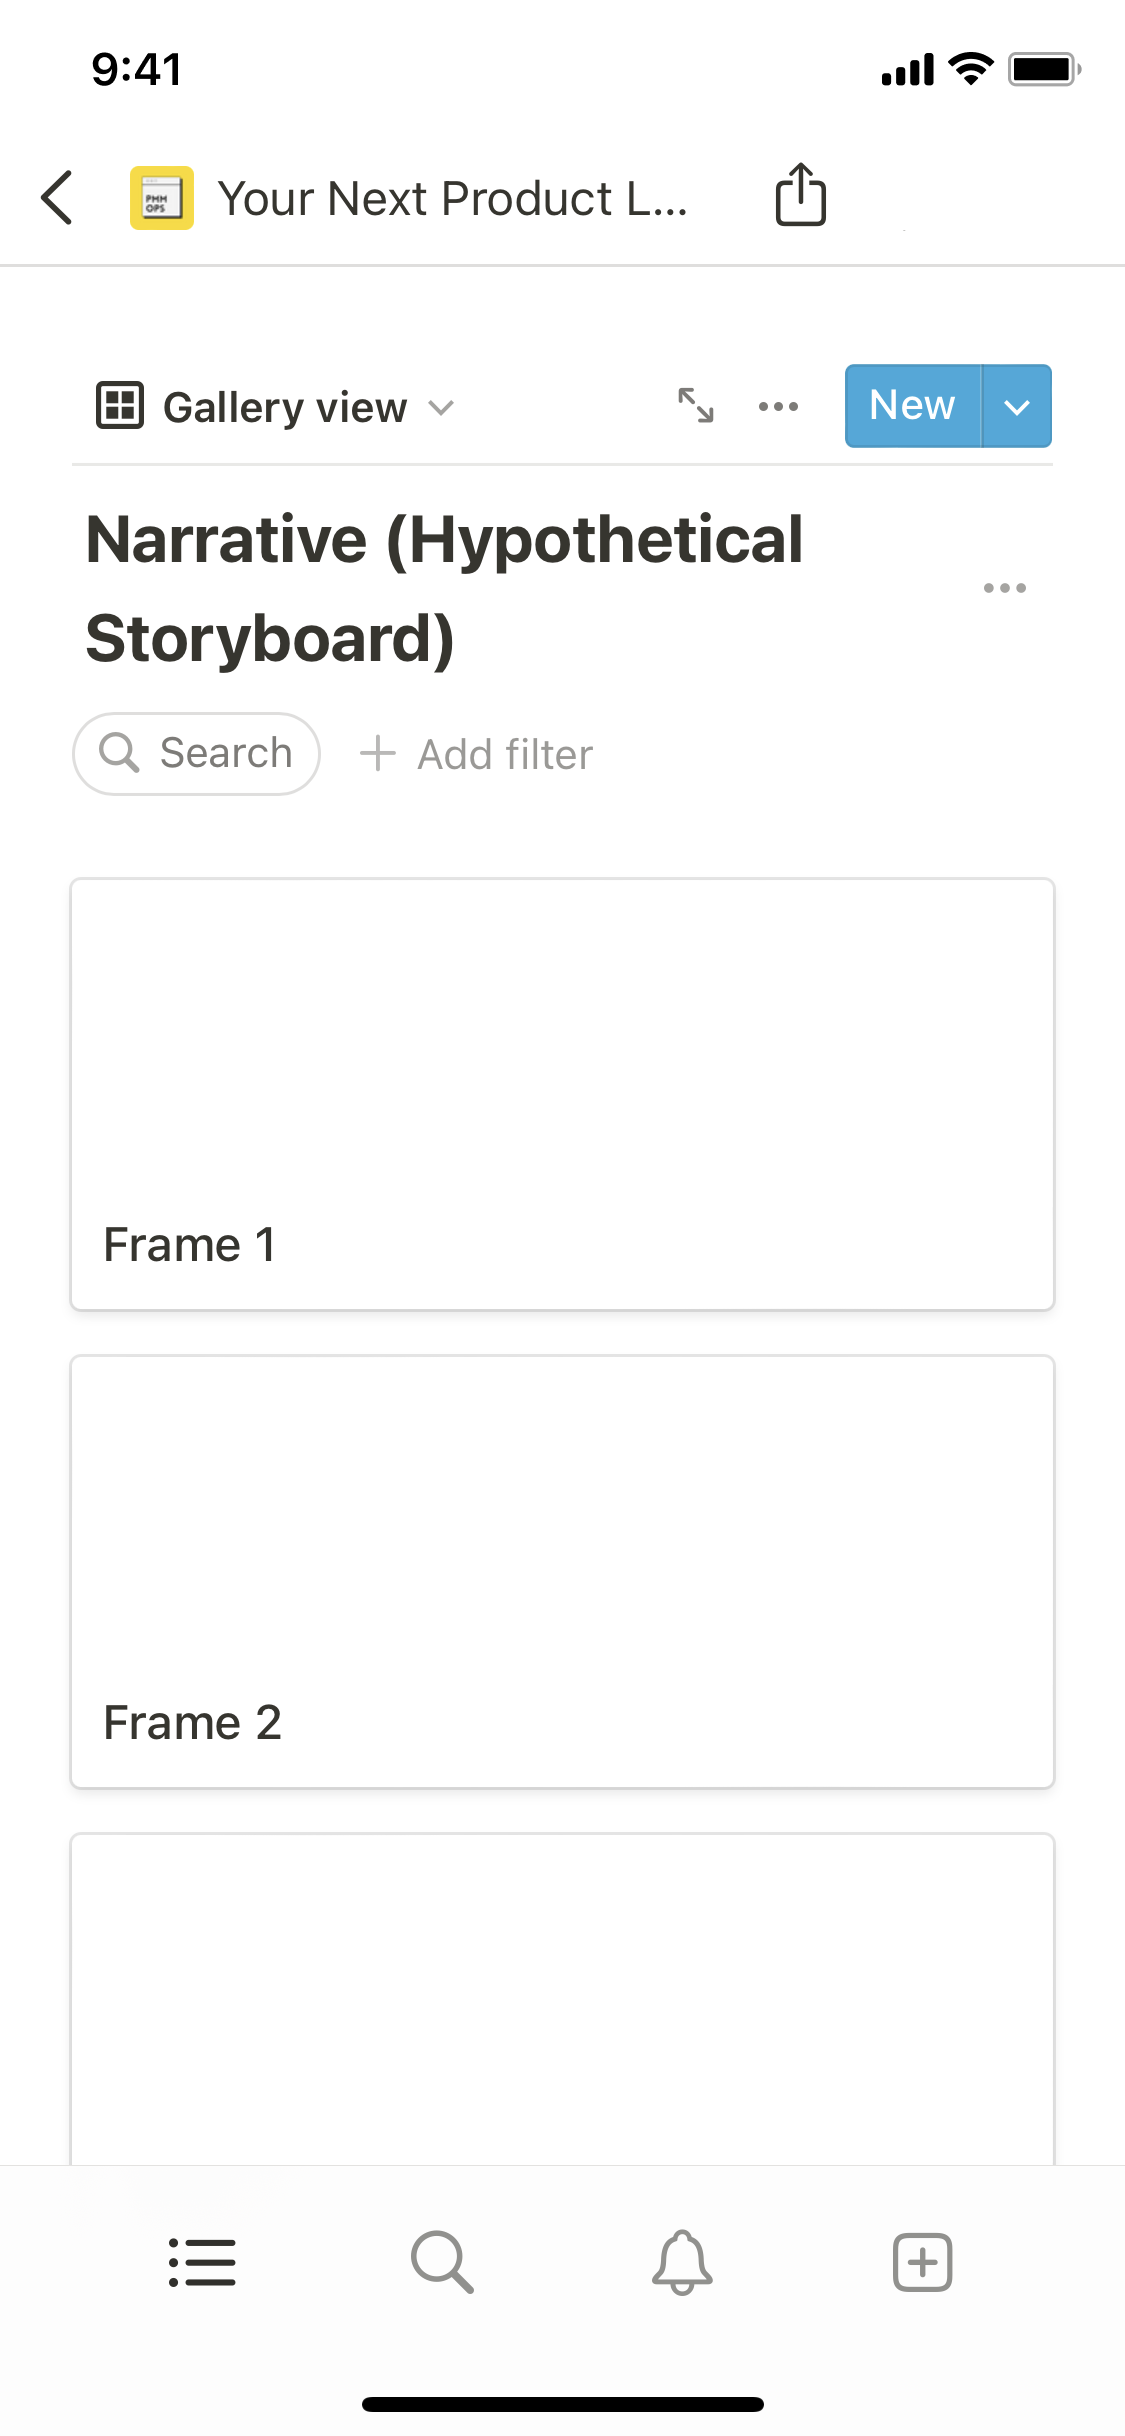Open the third partially visible gallery card
The height and width of the screenshot is (2436, 1125).
562,1998
